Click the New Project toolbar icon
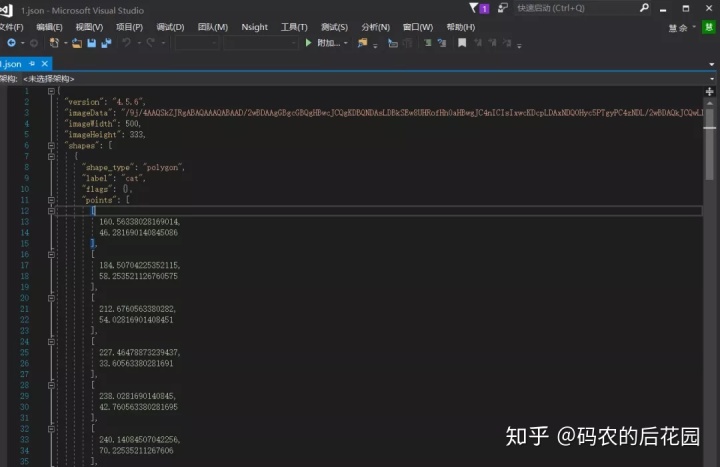This screenshot has width=720, height=467. click(54, 43)
